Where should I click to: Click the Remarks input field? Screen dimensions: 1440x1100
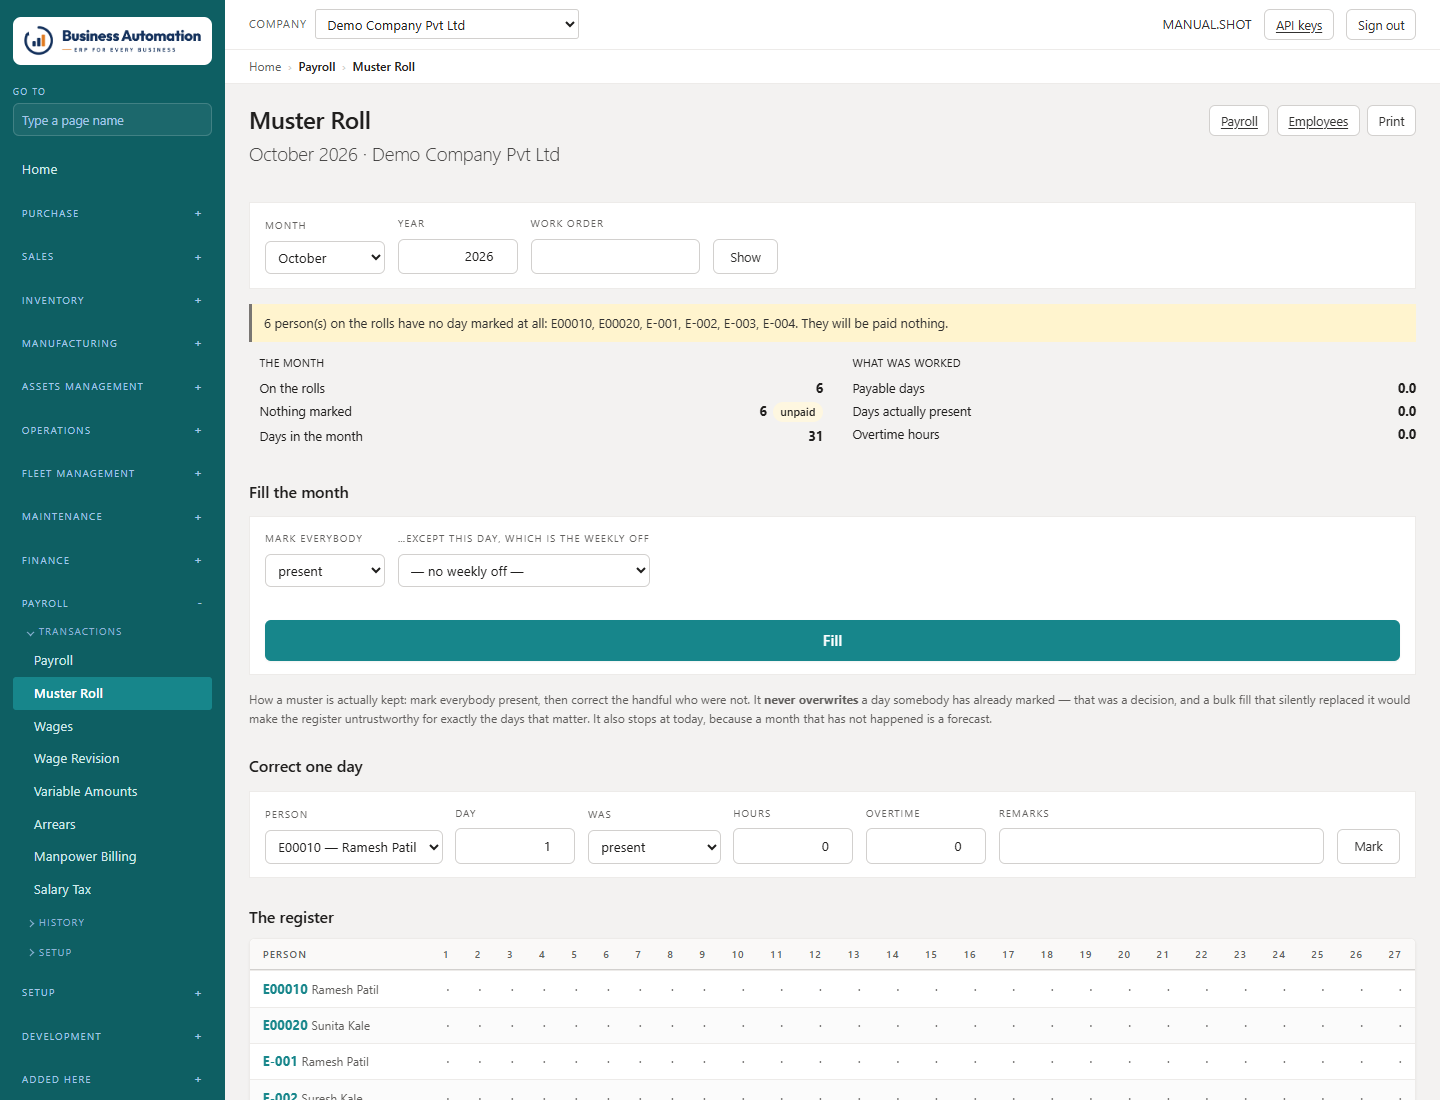tap(1161, 846)
